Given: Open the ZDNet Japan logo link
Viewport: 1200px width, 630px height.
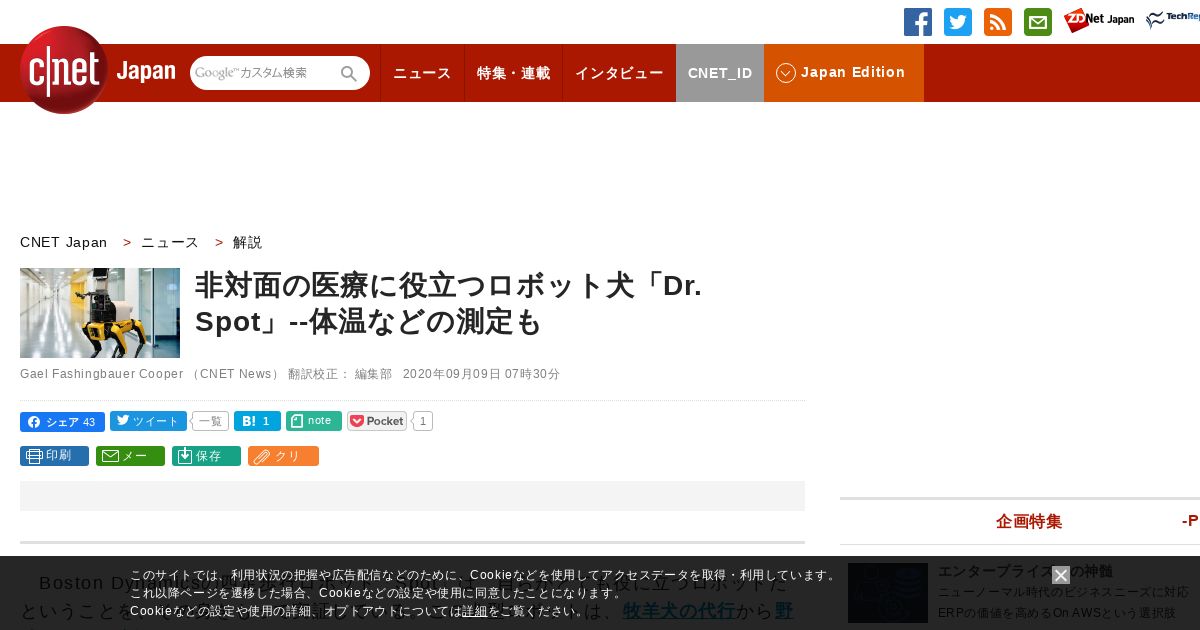Looking at the screenshot, I should [1099, 20].
